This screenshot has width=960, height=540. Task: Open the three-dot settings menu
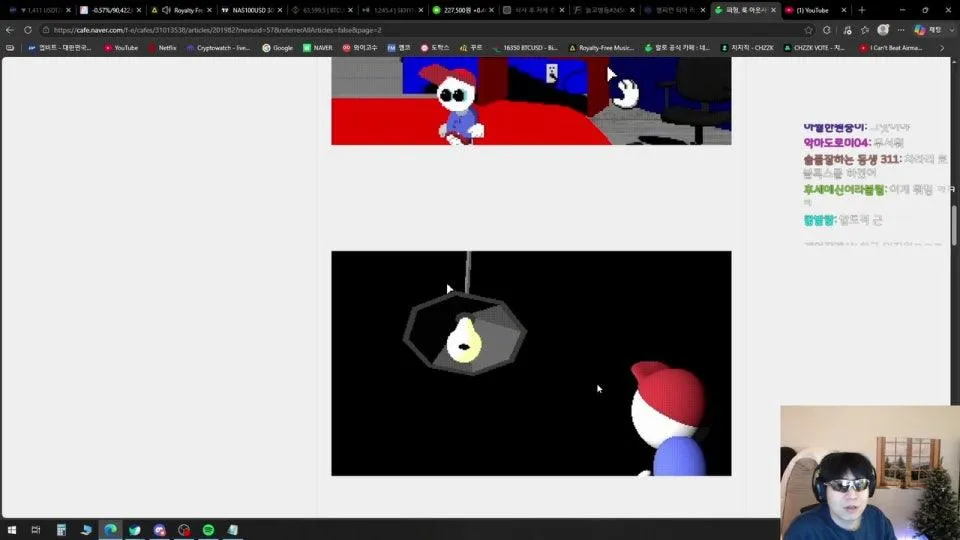(x=901, y=30)
